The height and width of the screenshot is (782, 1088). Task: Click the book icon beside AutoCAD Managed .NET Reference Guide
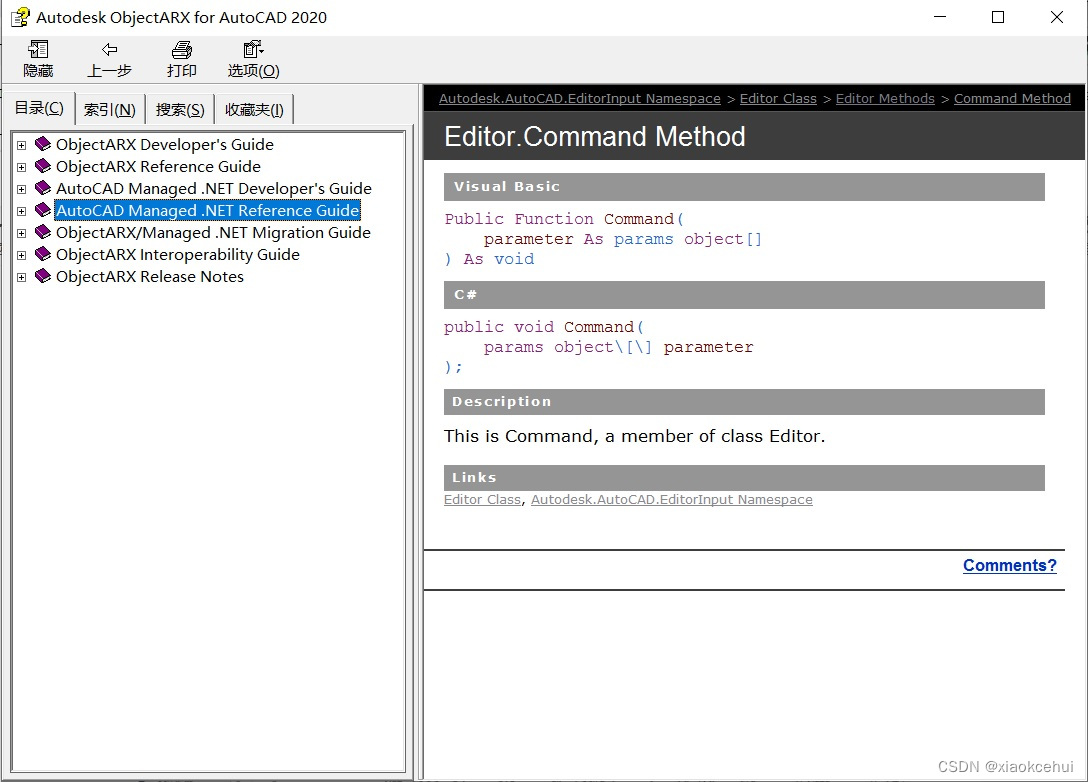(x=43, y=210)
